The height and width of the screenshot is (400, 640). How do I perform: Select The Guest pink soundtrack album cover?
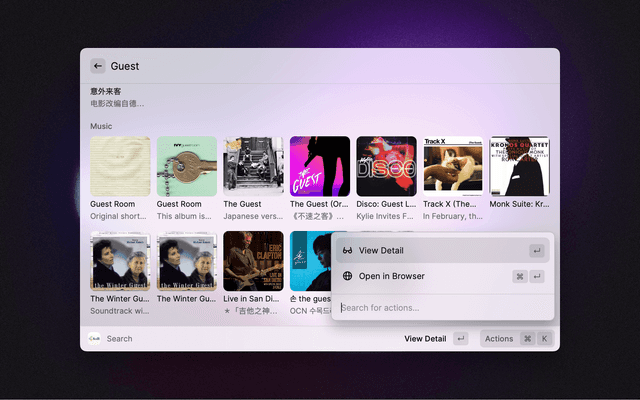[319, 167]
